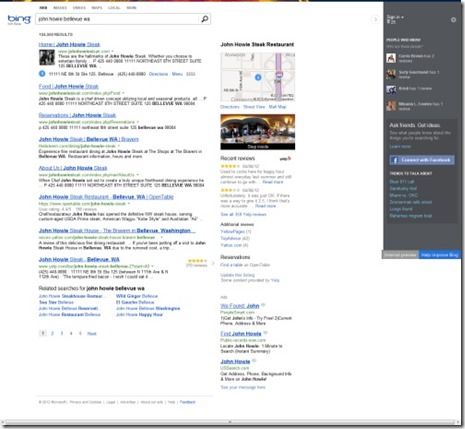Click the John Howie Steak map thumbnail
Image resolution: width=465 pixels, height=429 pixels.
(258, 77)
